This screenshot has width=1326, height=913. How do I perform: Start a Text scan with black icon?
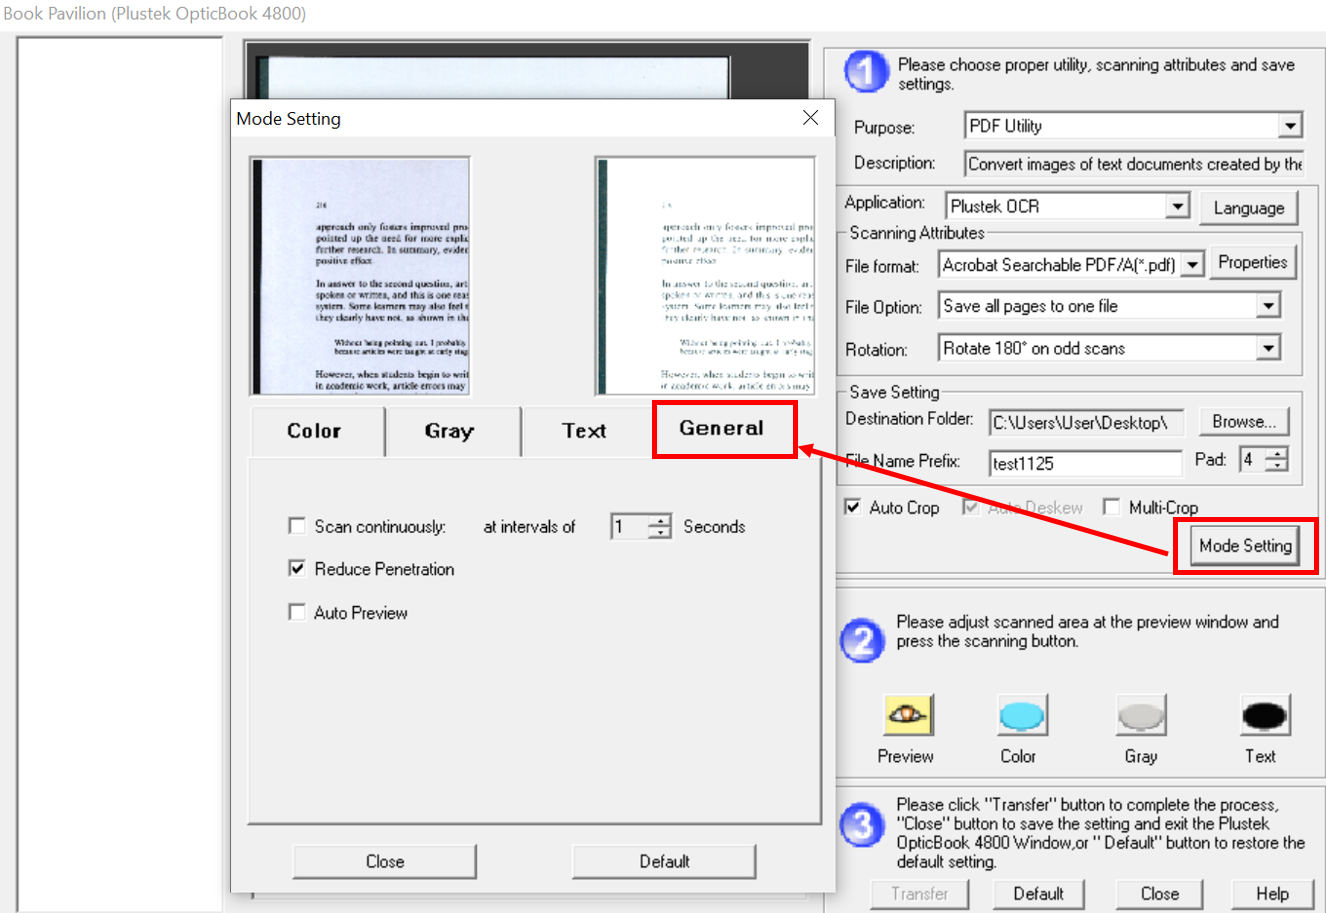point(1264,715)
